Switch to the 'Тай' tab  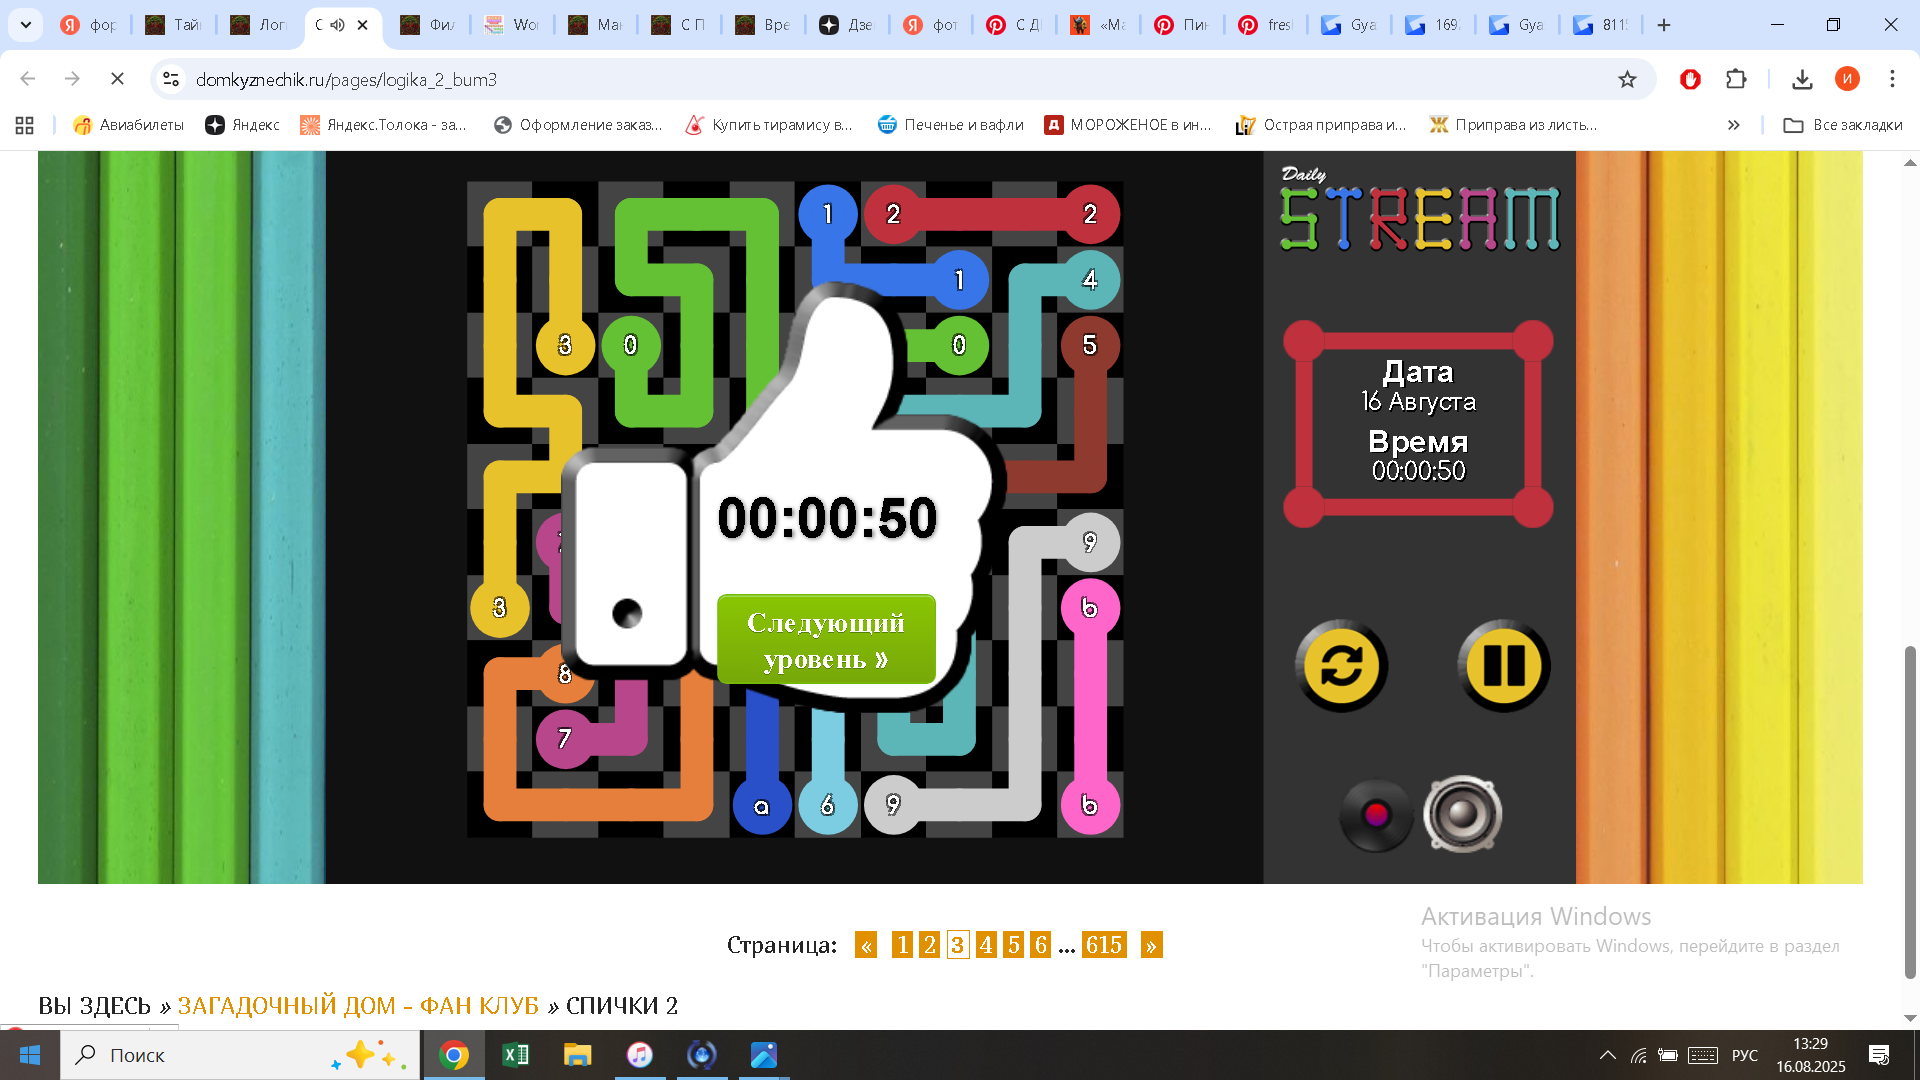172,25
